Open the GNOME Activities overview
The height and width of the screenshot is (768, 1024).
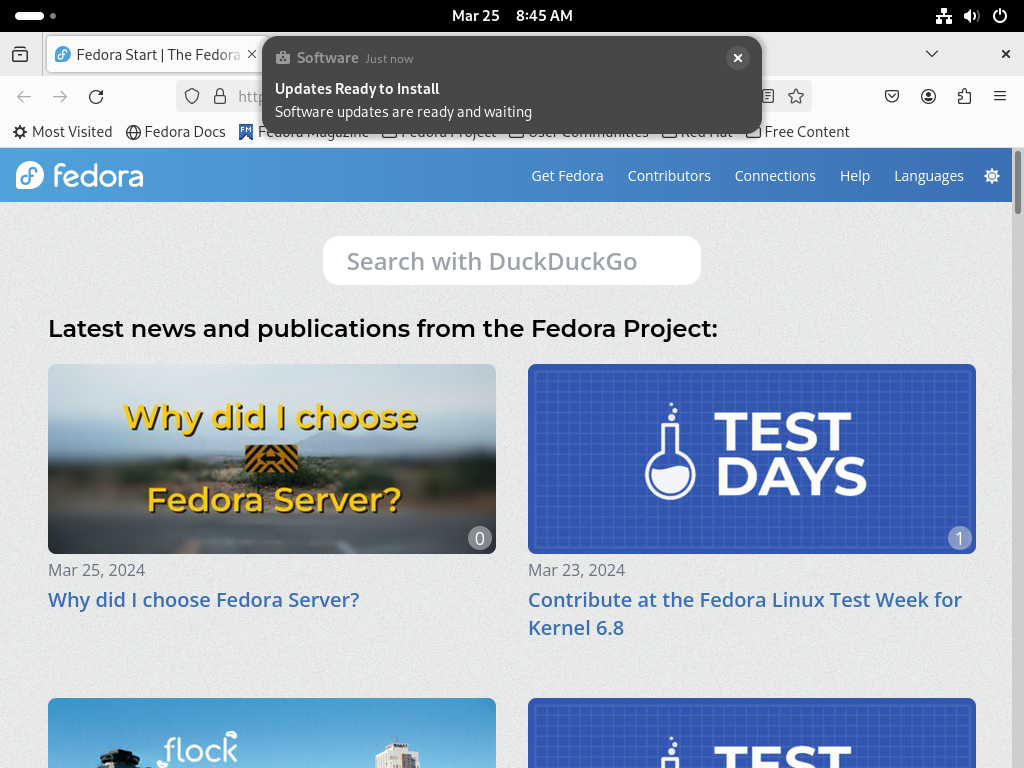pyautogui.click(x=35, y=16)
